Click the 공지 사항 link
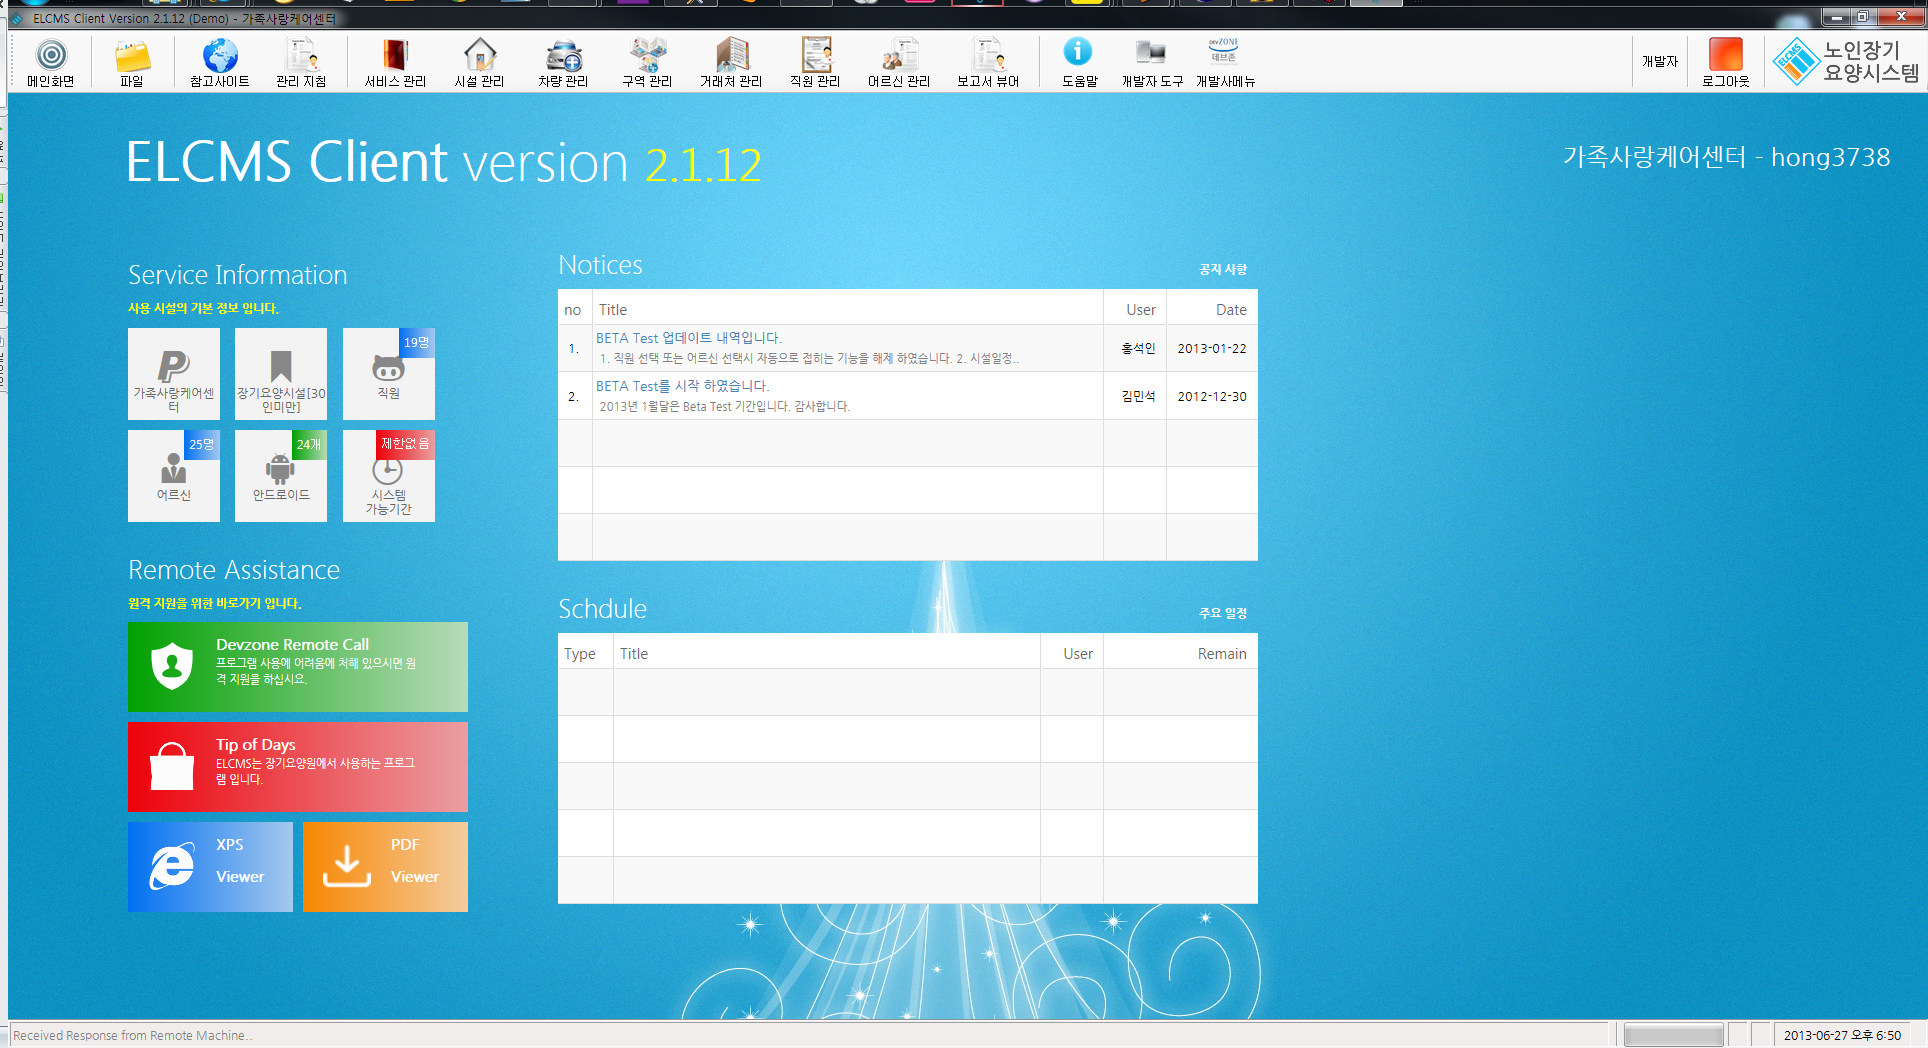 pyautogui.click(x=1223, y=269)
